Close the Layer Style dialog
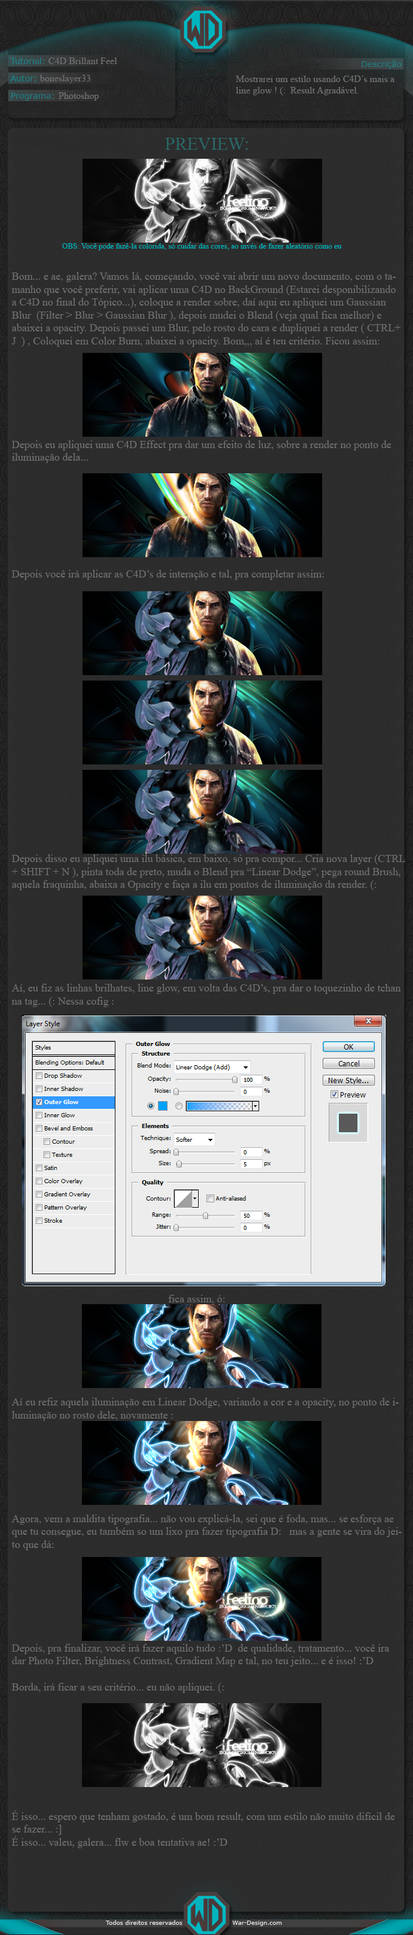The width and height of the screenshot is (413, 1935). [367, 1021]
